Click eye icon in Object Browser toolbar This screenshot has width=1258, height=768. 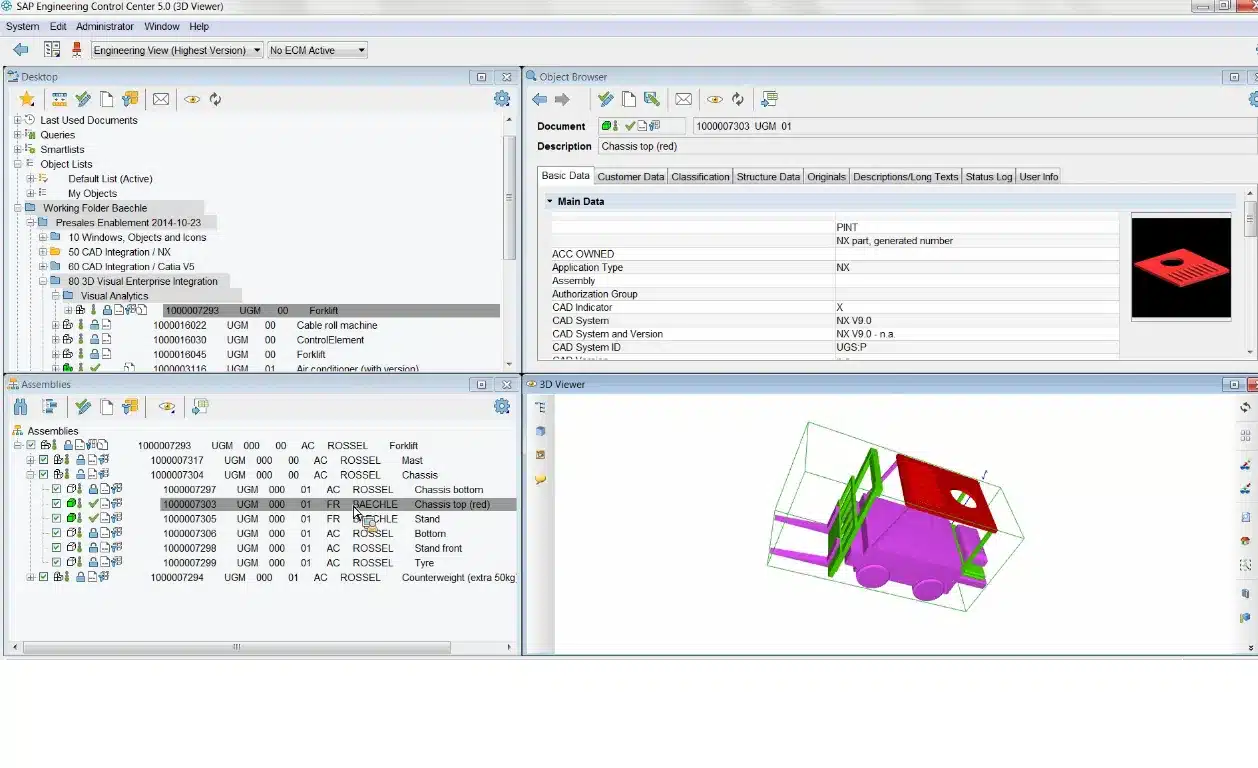pyautogui.click(x=715, y=99)
